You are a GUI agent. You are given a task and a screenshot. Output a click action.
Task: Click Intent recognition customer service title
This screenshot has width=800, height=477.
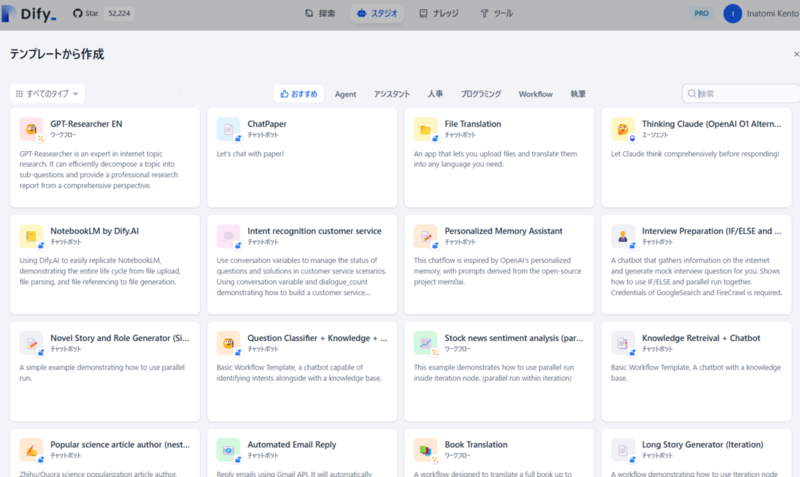pyautogui.click(x=314, y=231)
